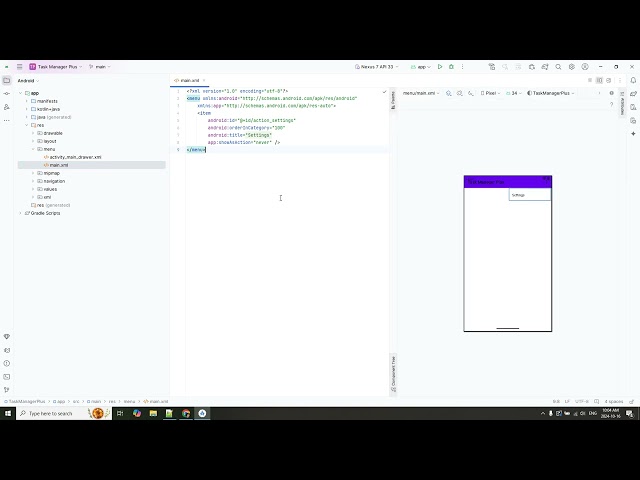Open the Resource Manager sidebar icon
This screenshot has width=640, height=480.
pyautogui.click(x=7, y=107)
